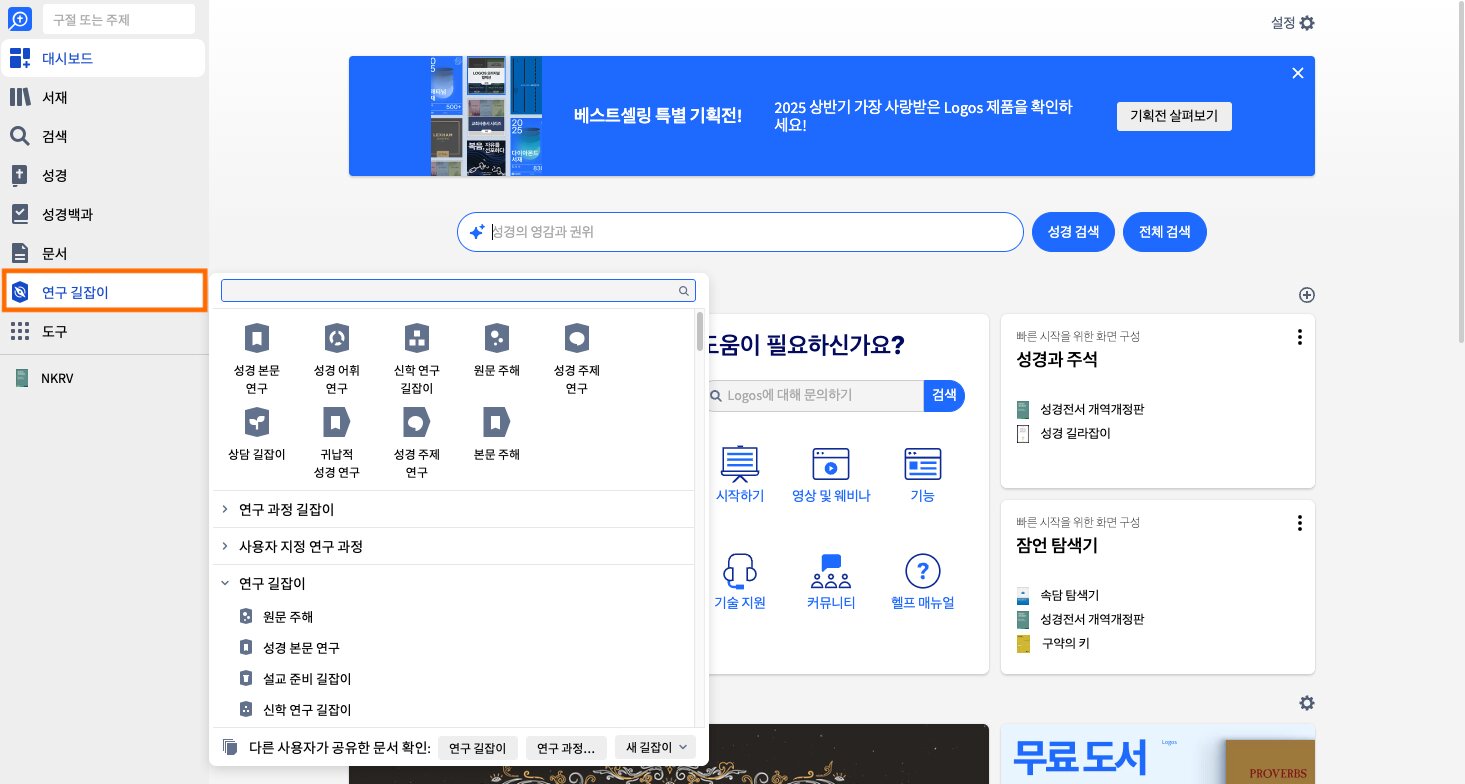Click the 연구 길잡이 shared documents button
The width and height of the screenshot is (1465, 784).
478,747
